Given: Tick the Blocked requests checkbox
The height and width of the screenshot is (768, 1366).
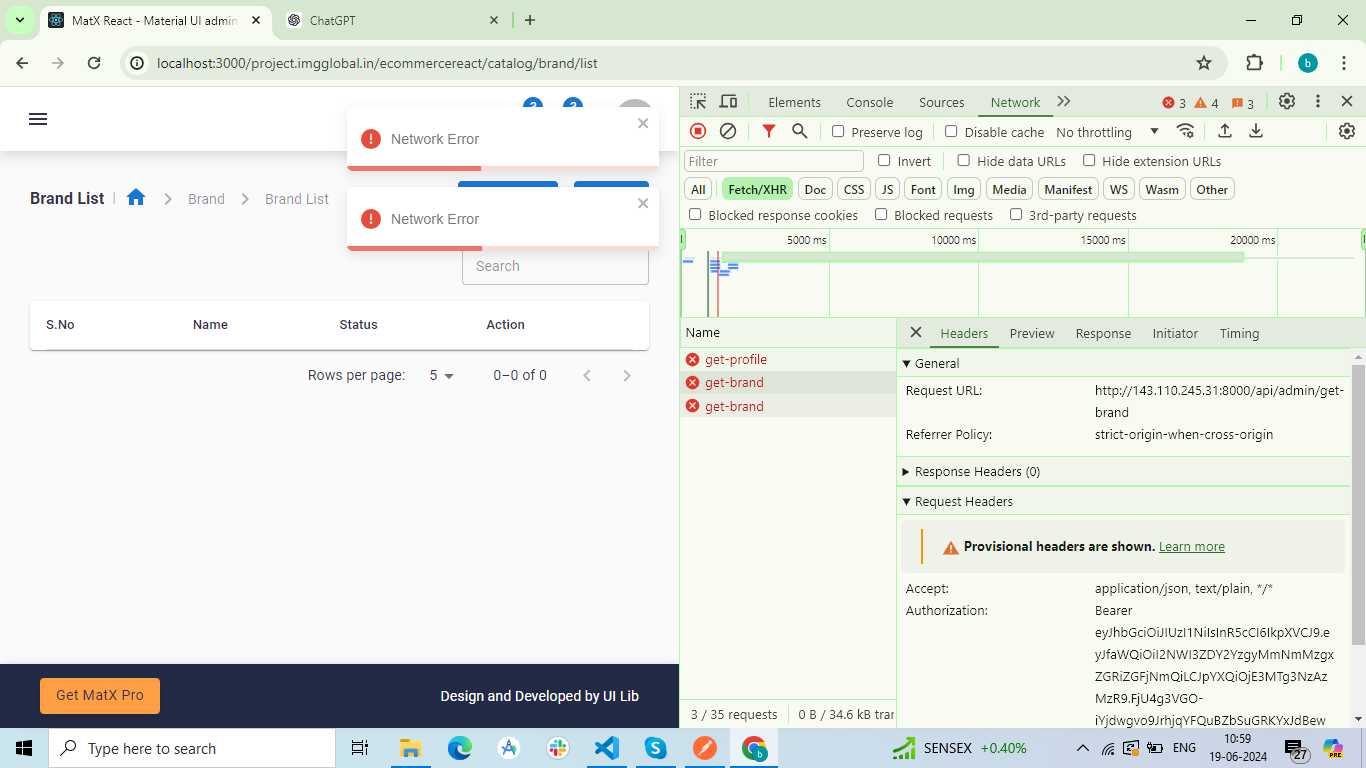Looking at the screenshot, I should point(881,215).
